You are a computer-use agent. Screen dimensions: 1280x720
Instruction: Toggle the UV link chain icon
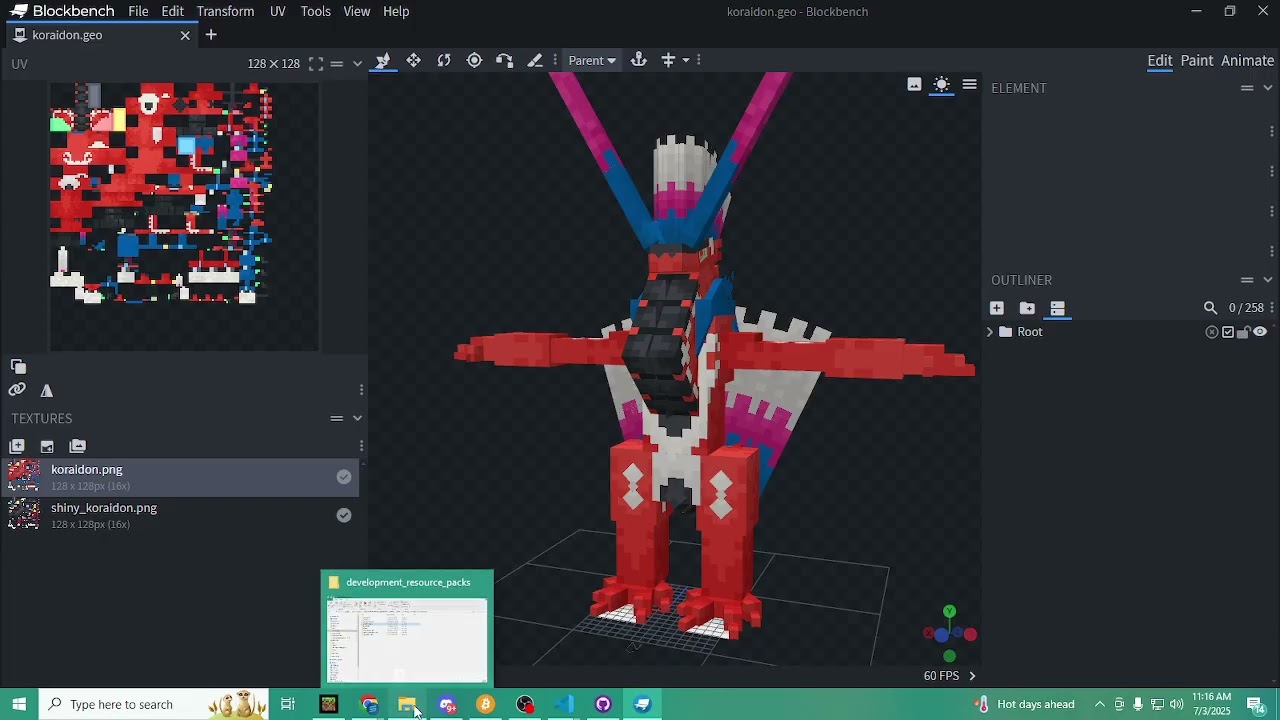[17, 390]
